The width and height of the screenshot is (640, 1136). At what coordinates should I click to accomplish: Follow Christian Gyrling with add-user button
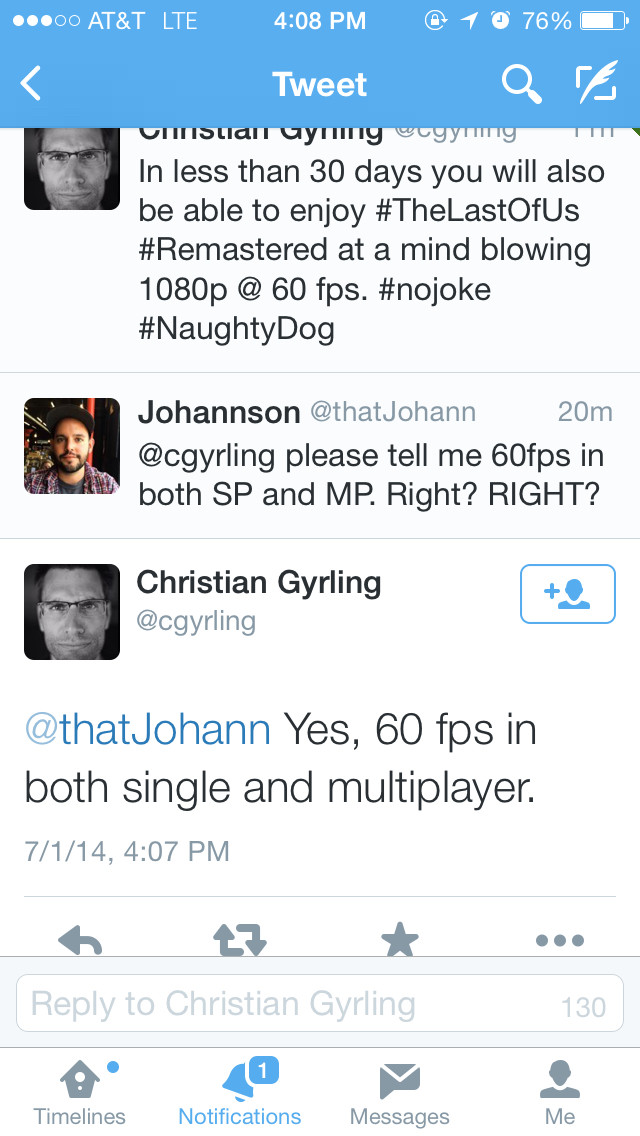(568, 593)
